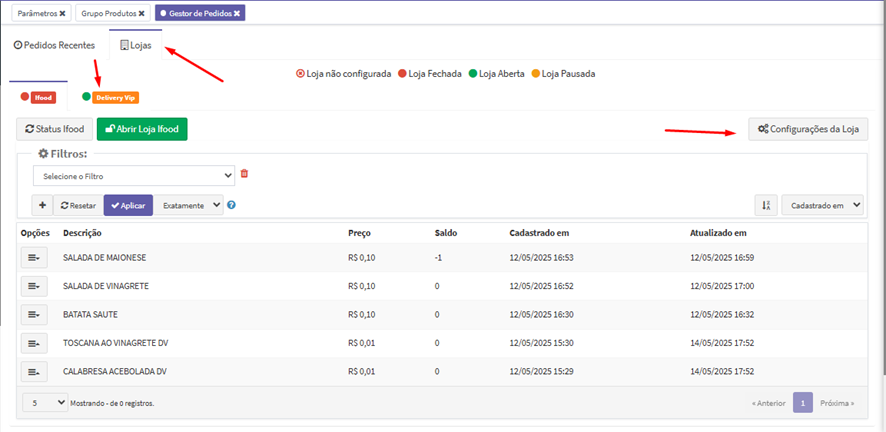Toggle sort order with the A-Z icon

coord(765,205)
